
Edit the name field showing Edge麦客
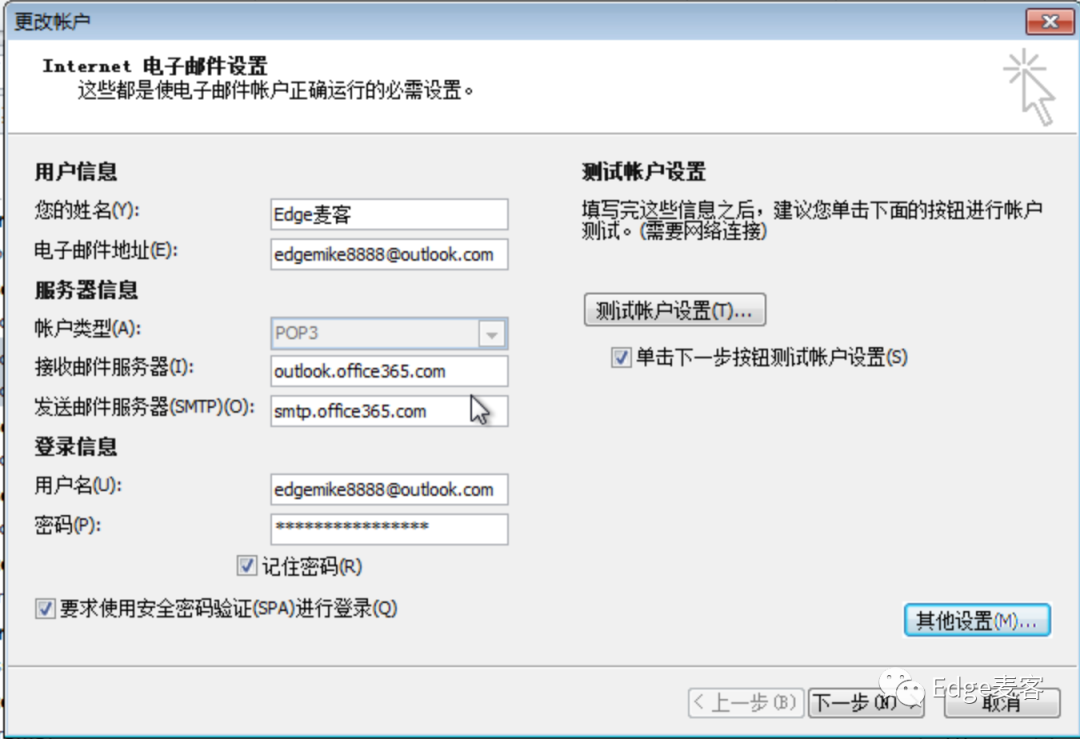pyautogui.click(x=388, y=213)
